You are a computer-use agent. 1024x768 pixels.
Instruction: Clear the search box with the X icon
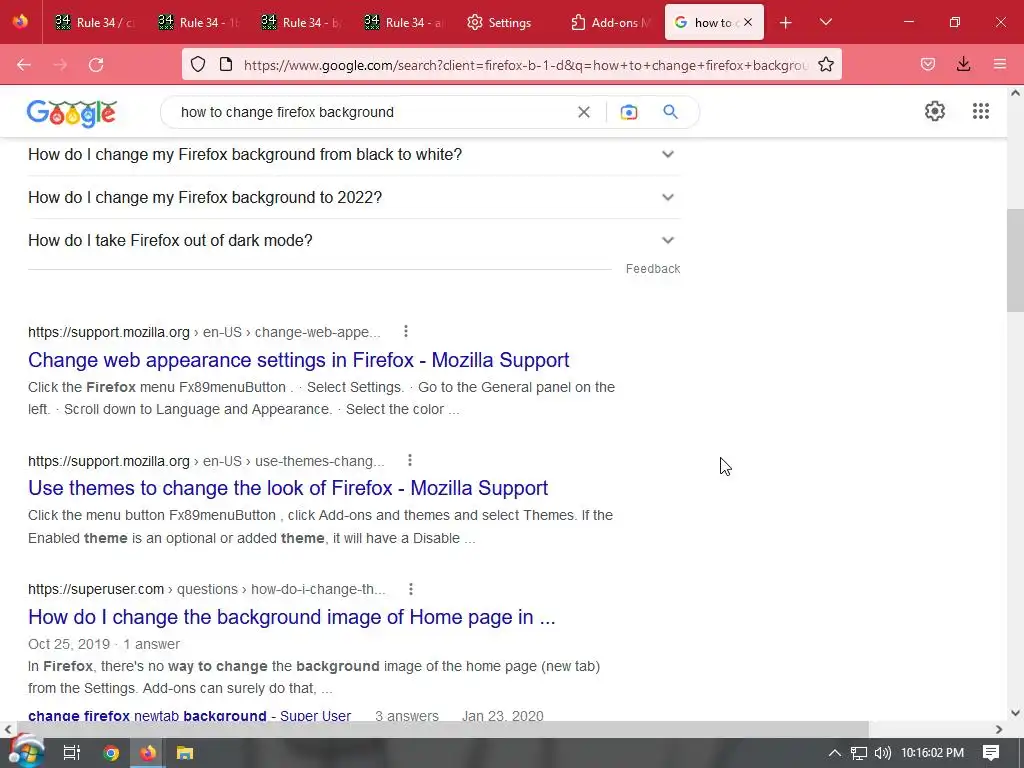pyautogui.click(x=584, y=112)
